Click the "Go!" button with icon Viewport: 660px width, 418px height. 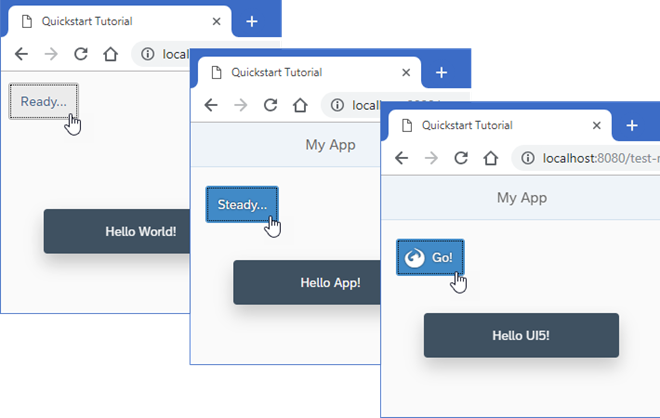[430, 257]
